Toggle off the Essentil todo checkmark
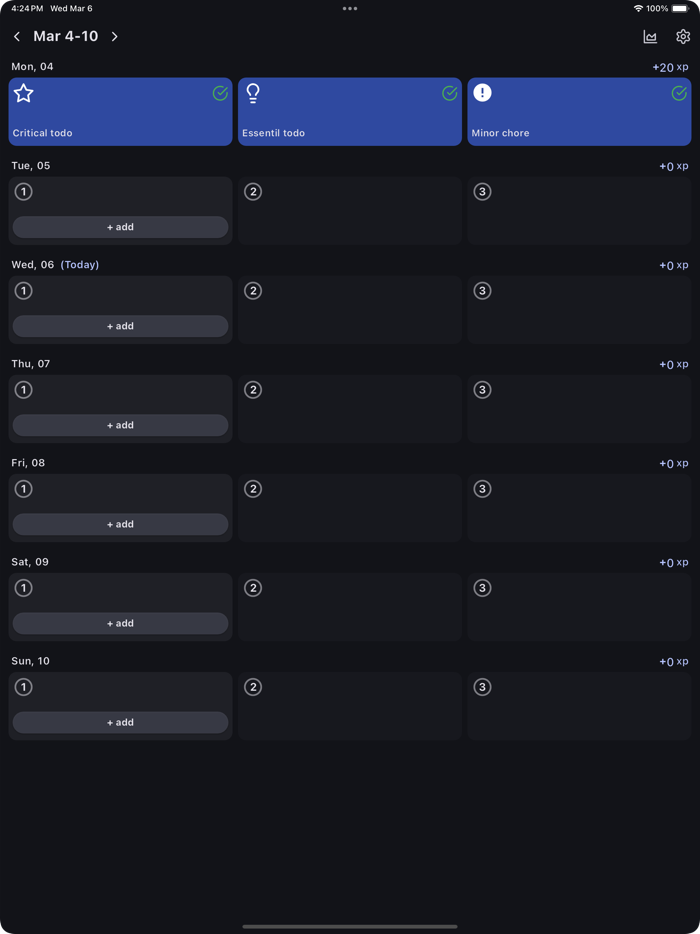Screen dimensions: 700x934 (x=450, y=93)
